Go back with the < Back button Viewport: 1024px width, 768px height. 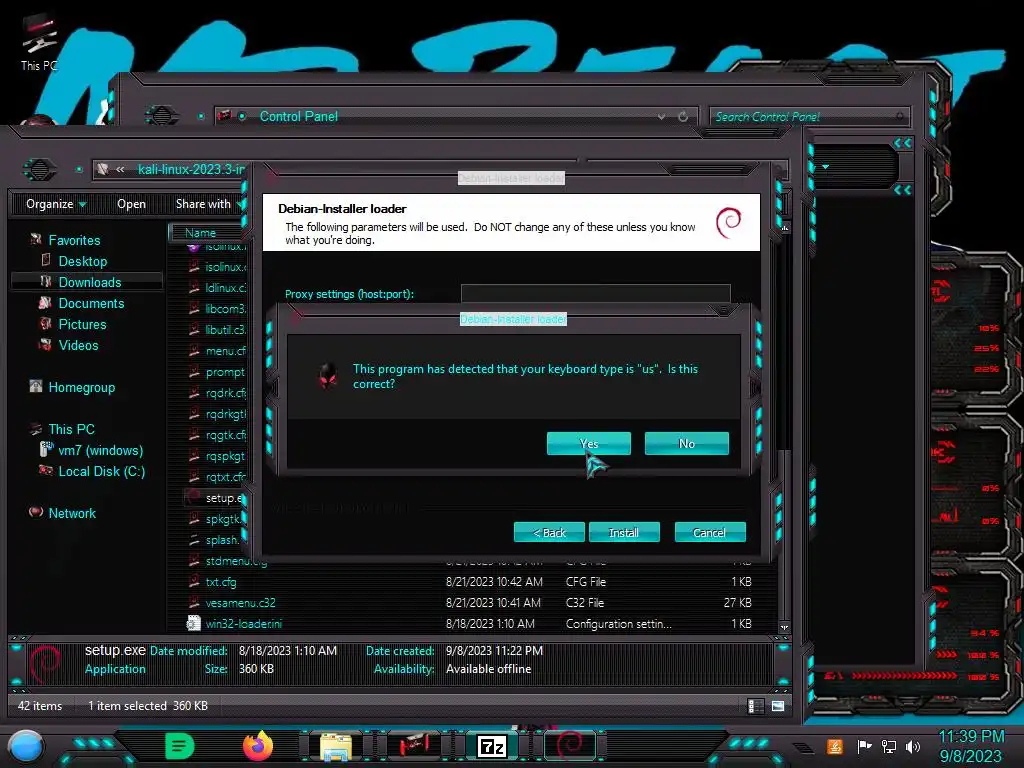pyautogui.click(x=549, y=532)
